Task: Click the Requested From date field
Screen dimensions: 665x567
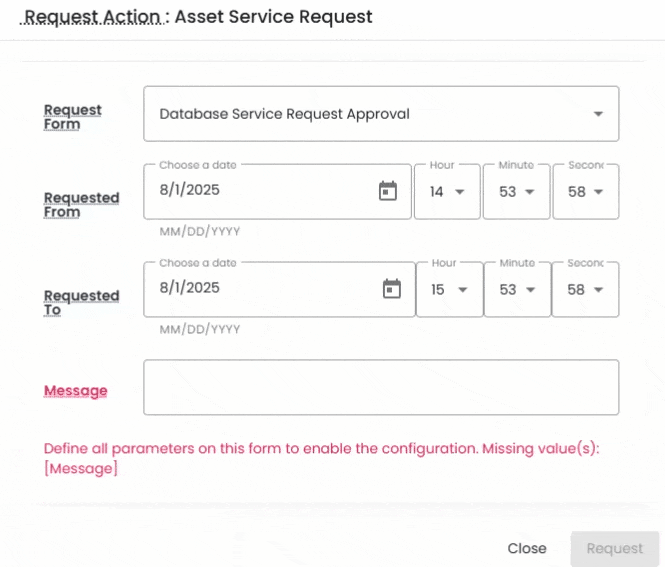Action: pyautogui.click(x=277, y=192)
